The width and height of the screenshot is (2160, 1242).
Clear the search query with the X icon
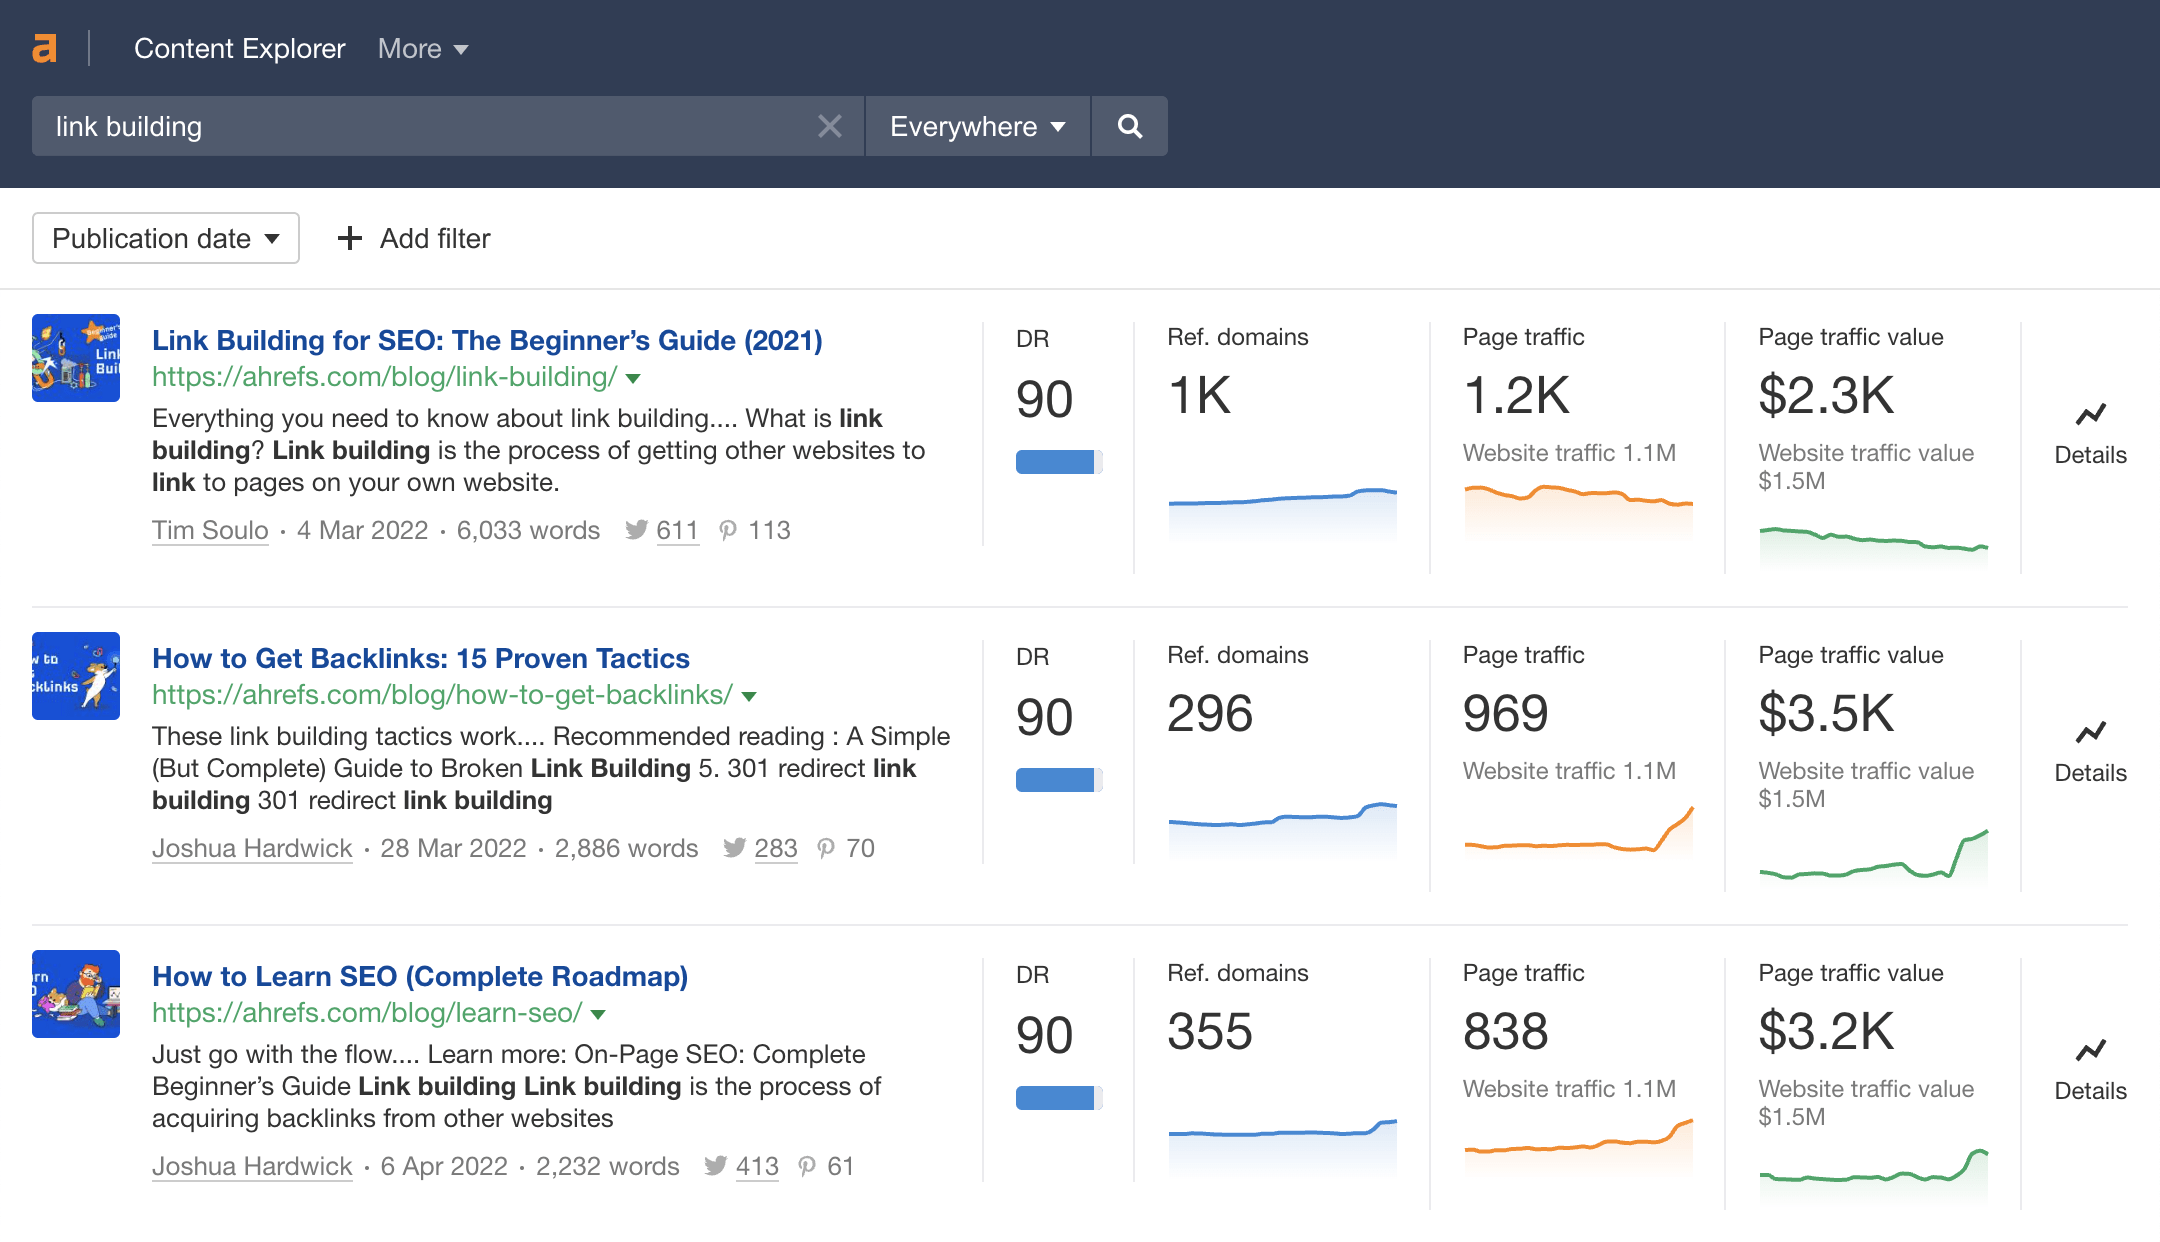coord(828,126)
